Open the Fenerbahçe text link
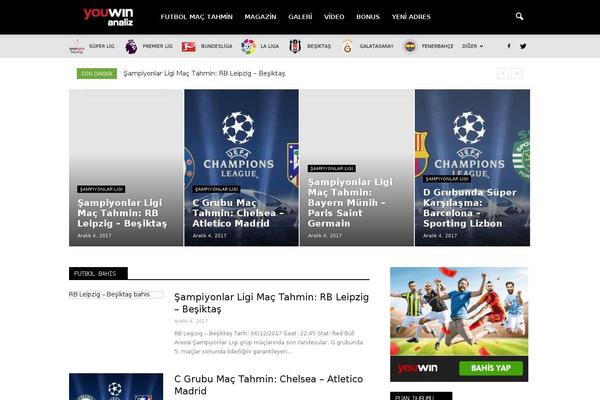600x400 pixels. [x=437, y=46]
